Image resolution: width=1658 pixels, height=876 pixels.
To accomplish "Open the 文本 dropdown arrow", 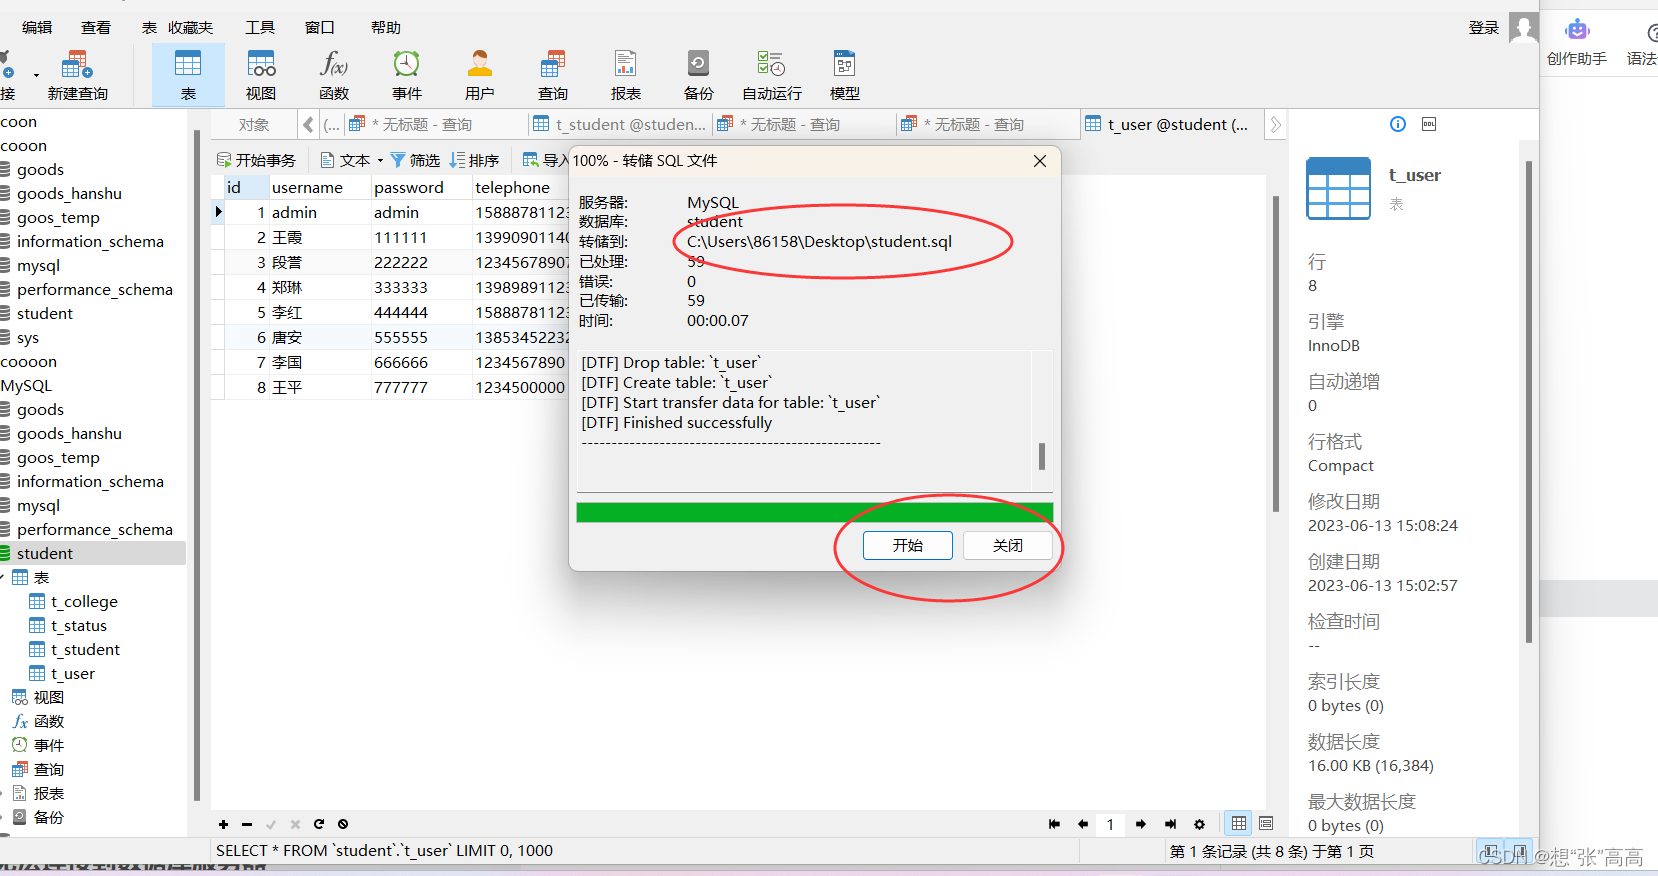I will click(x=380, y=160).
